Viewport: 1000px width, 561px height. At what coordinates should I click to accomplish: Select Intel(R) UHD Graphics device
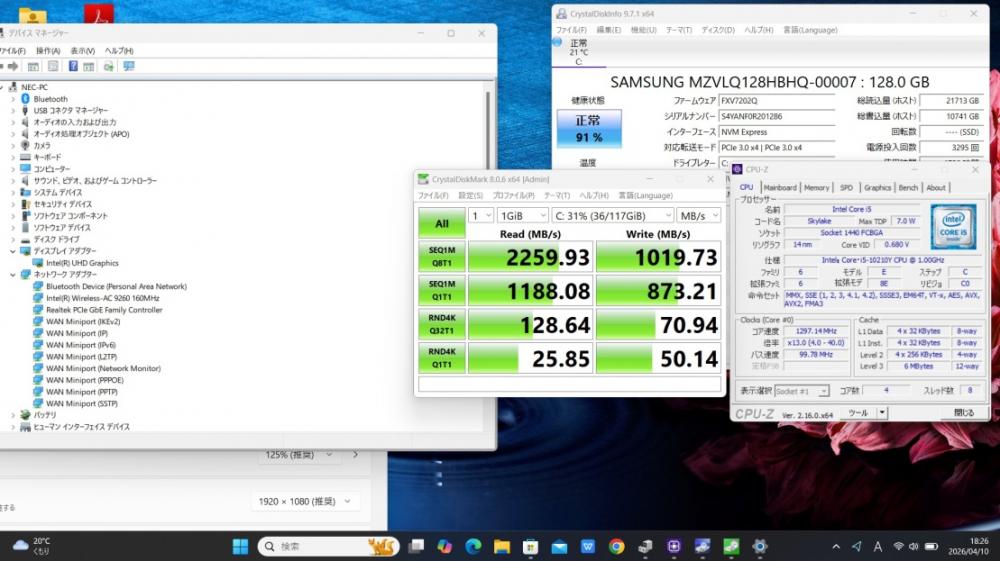pyautogui.click(x=82, y=263)
